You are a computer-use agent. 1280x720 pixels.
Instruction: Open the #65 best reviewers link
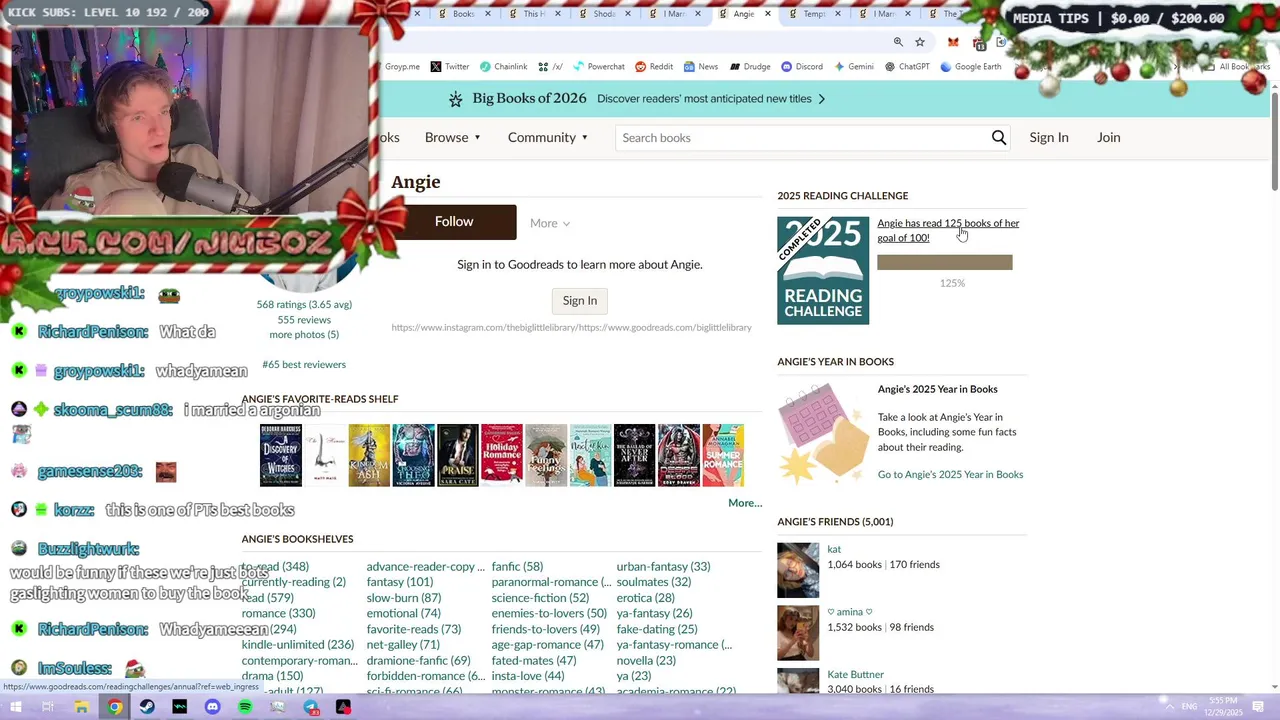(x=304, y=365)
